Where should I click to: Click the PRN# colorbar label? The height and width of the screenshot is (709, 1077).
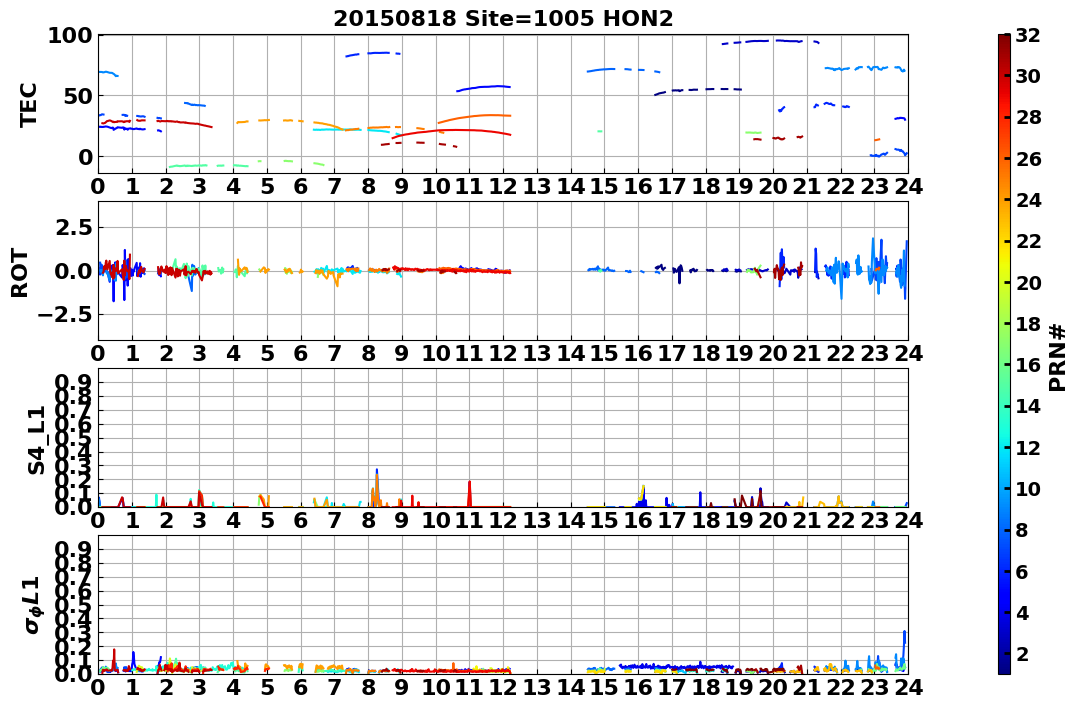pos(1058,357)
